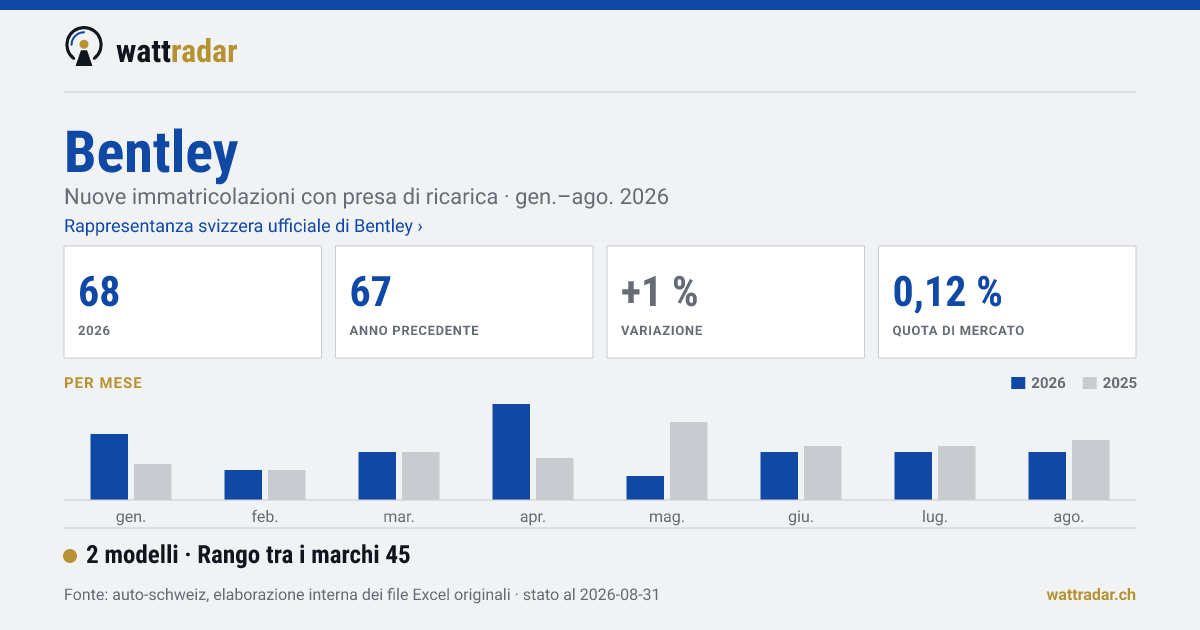Viewport: 1200px width, 630px height.
Task: Click the gray May 2025 bar
Action: tap(689, 461)
